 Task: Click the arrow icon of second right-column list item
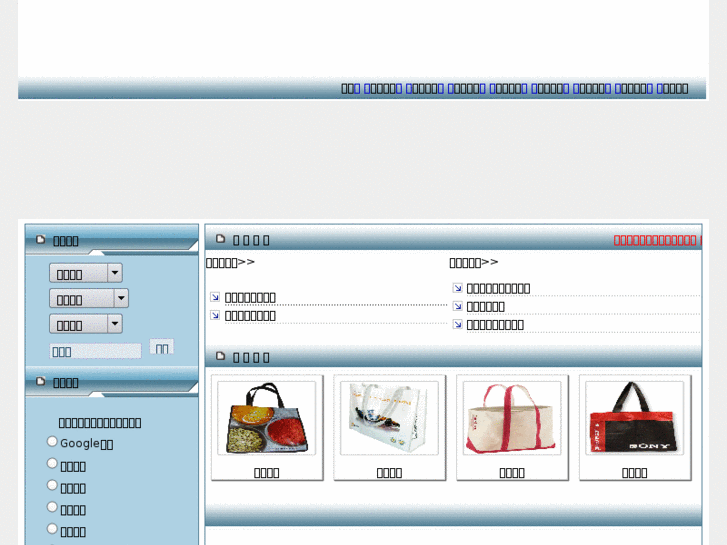pyautogui.click(x=458, y=306)
